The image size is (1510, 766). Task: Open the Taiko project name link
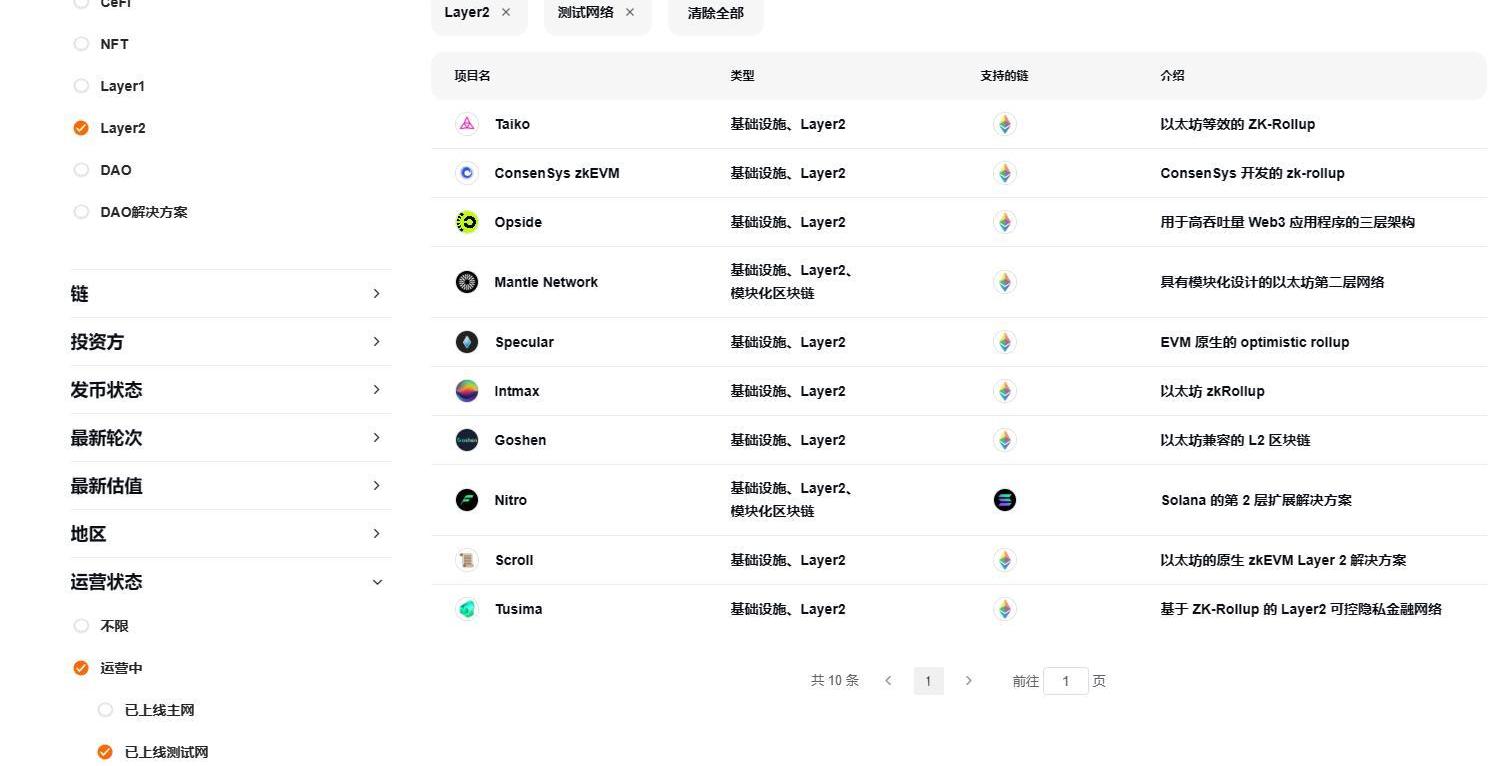512,124
